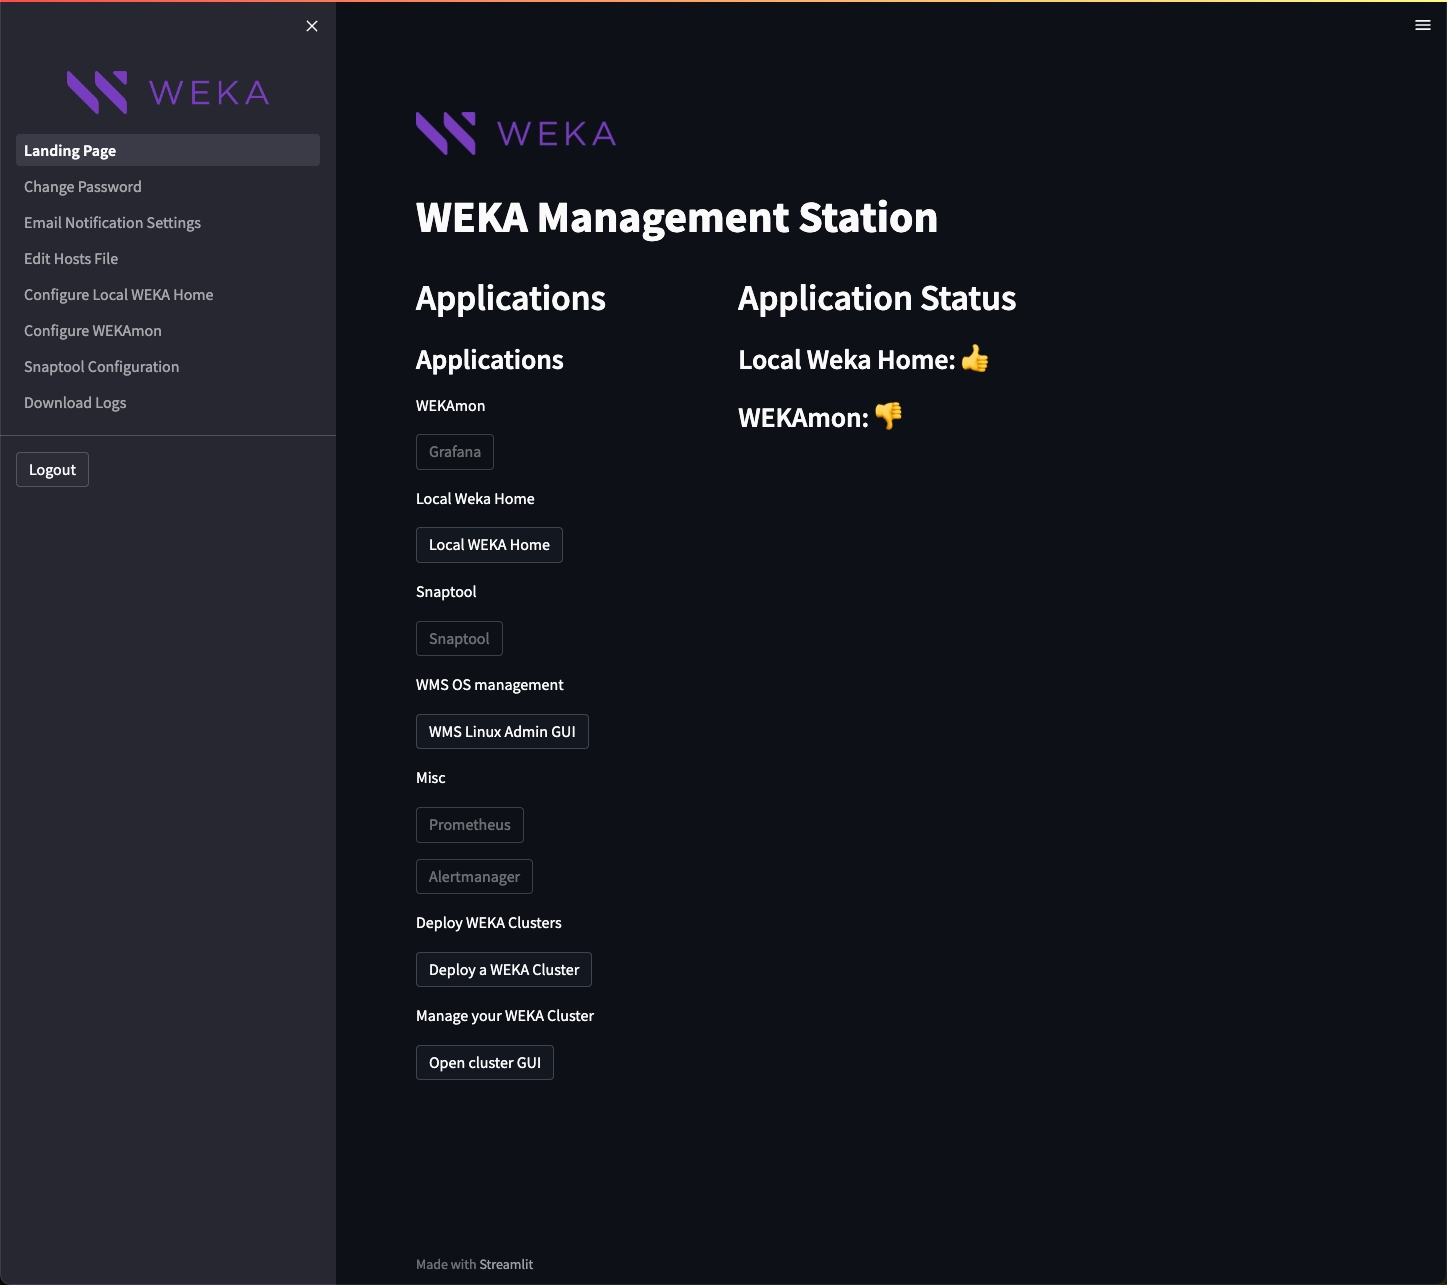Launch Local WEKA Home application
This screenshot has height=1285, width=1447.
489,545
